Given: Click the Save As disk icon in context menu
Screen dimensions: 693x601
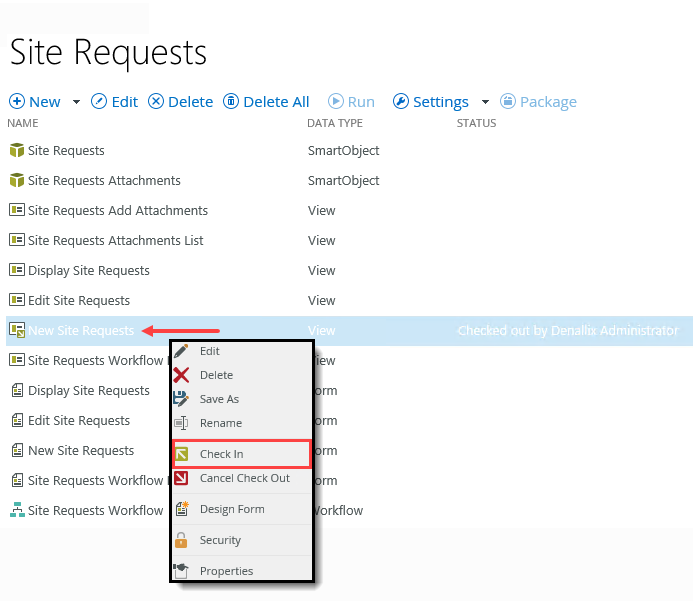Looking at the screenshot, I should click(x=181, y=399).
